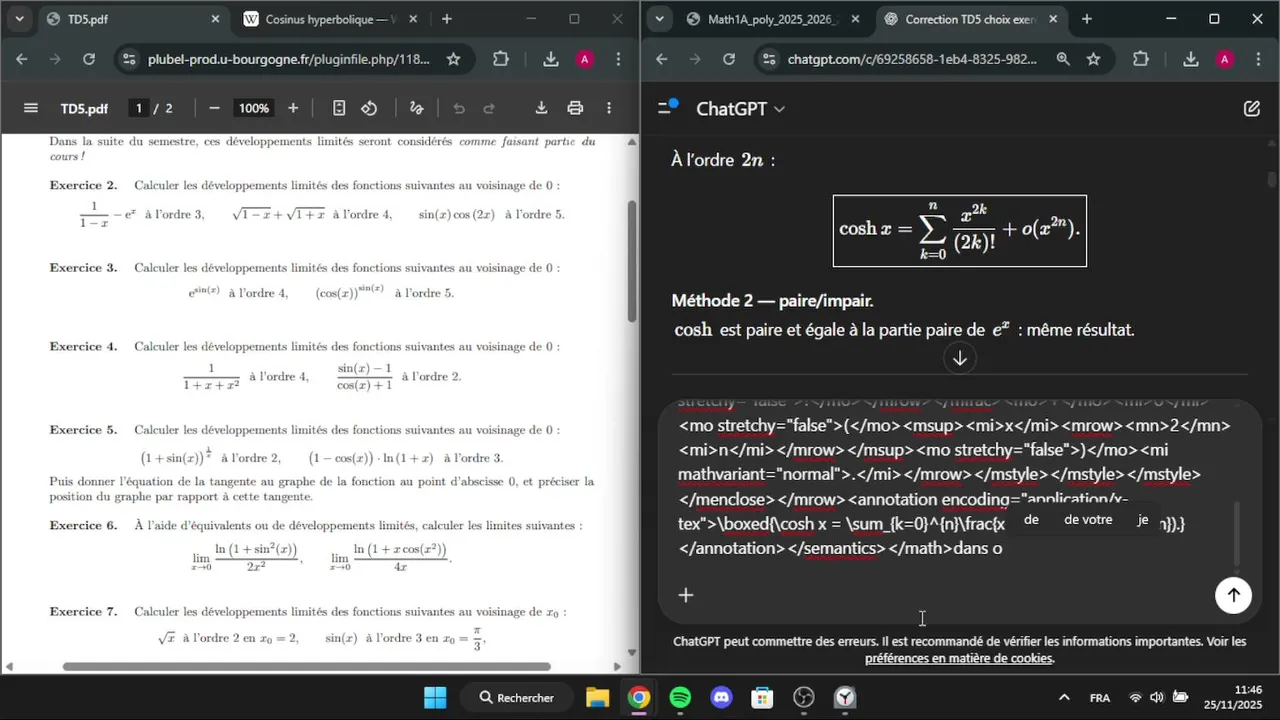The height and width of the screenshot is (720, 1280).
Task: Choose the 'de votre' autocomplete suggestion
Action: (x=1088, y=519)
